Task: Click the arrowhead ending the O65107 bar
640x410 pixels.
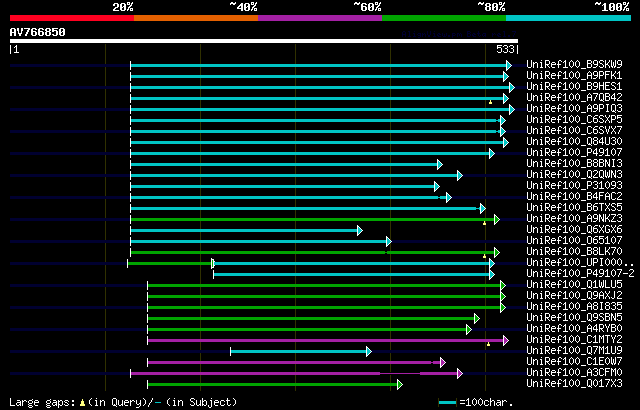Action: (389, 242)
